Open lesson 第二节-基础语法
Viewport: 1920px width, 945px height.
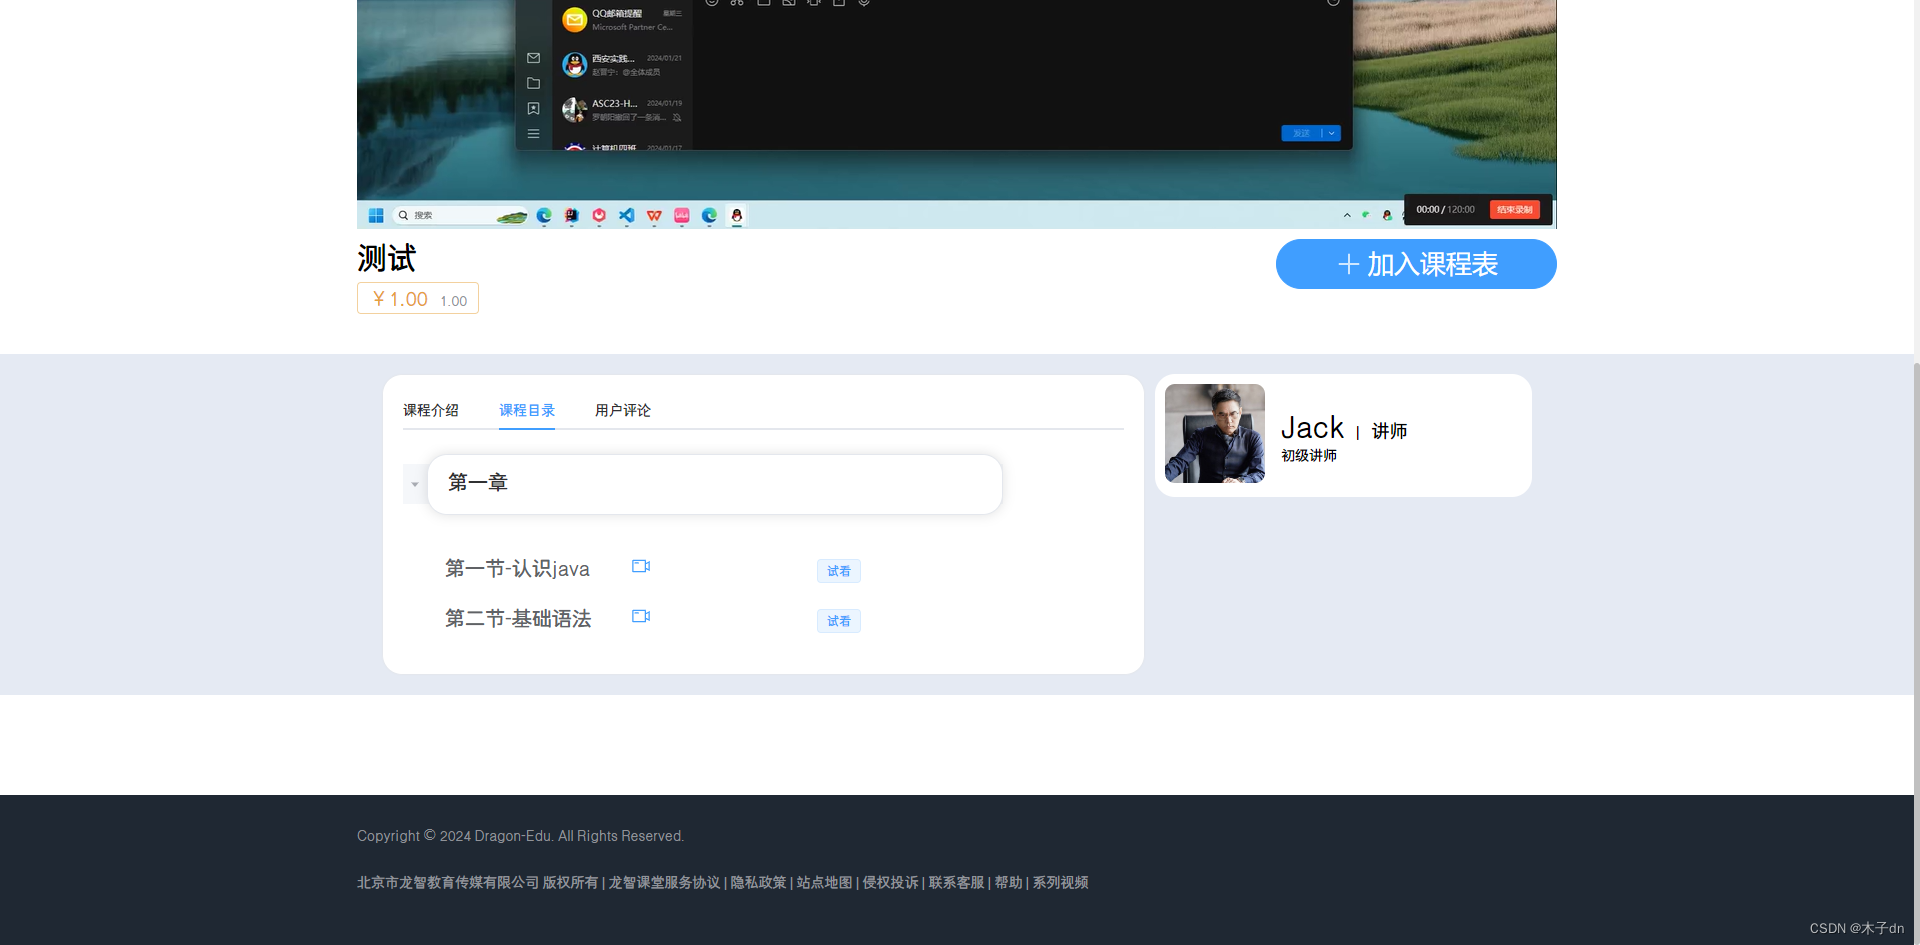point(518,619)
